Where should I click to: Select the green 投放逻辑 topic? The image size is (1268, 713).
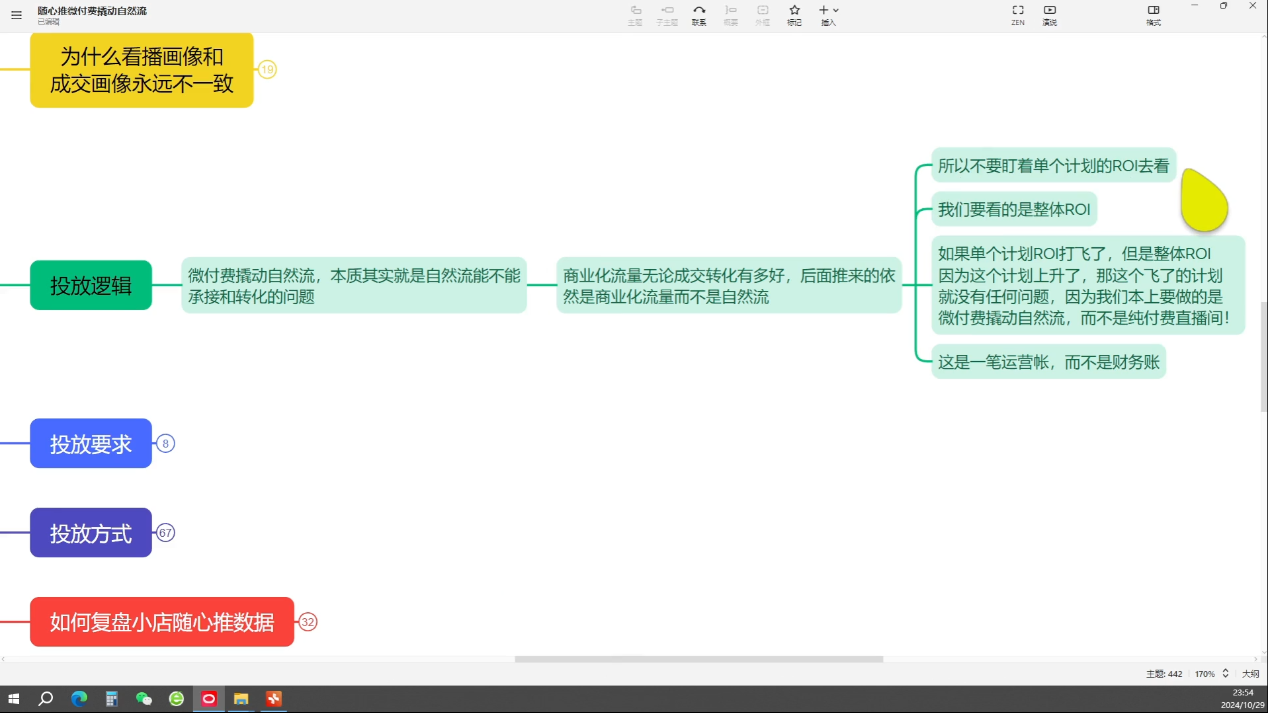[91, 286]
